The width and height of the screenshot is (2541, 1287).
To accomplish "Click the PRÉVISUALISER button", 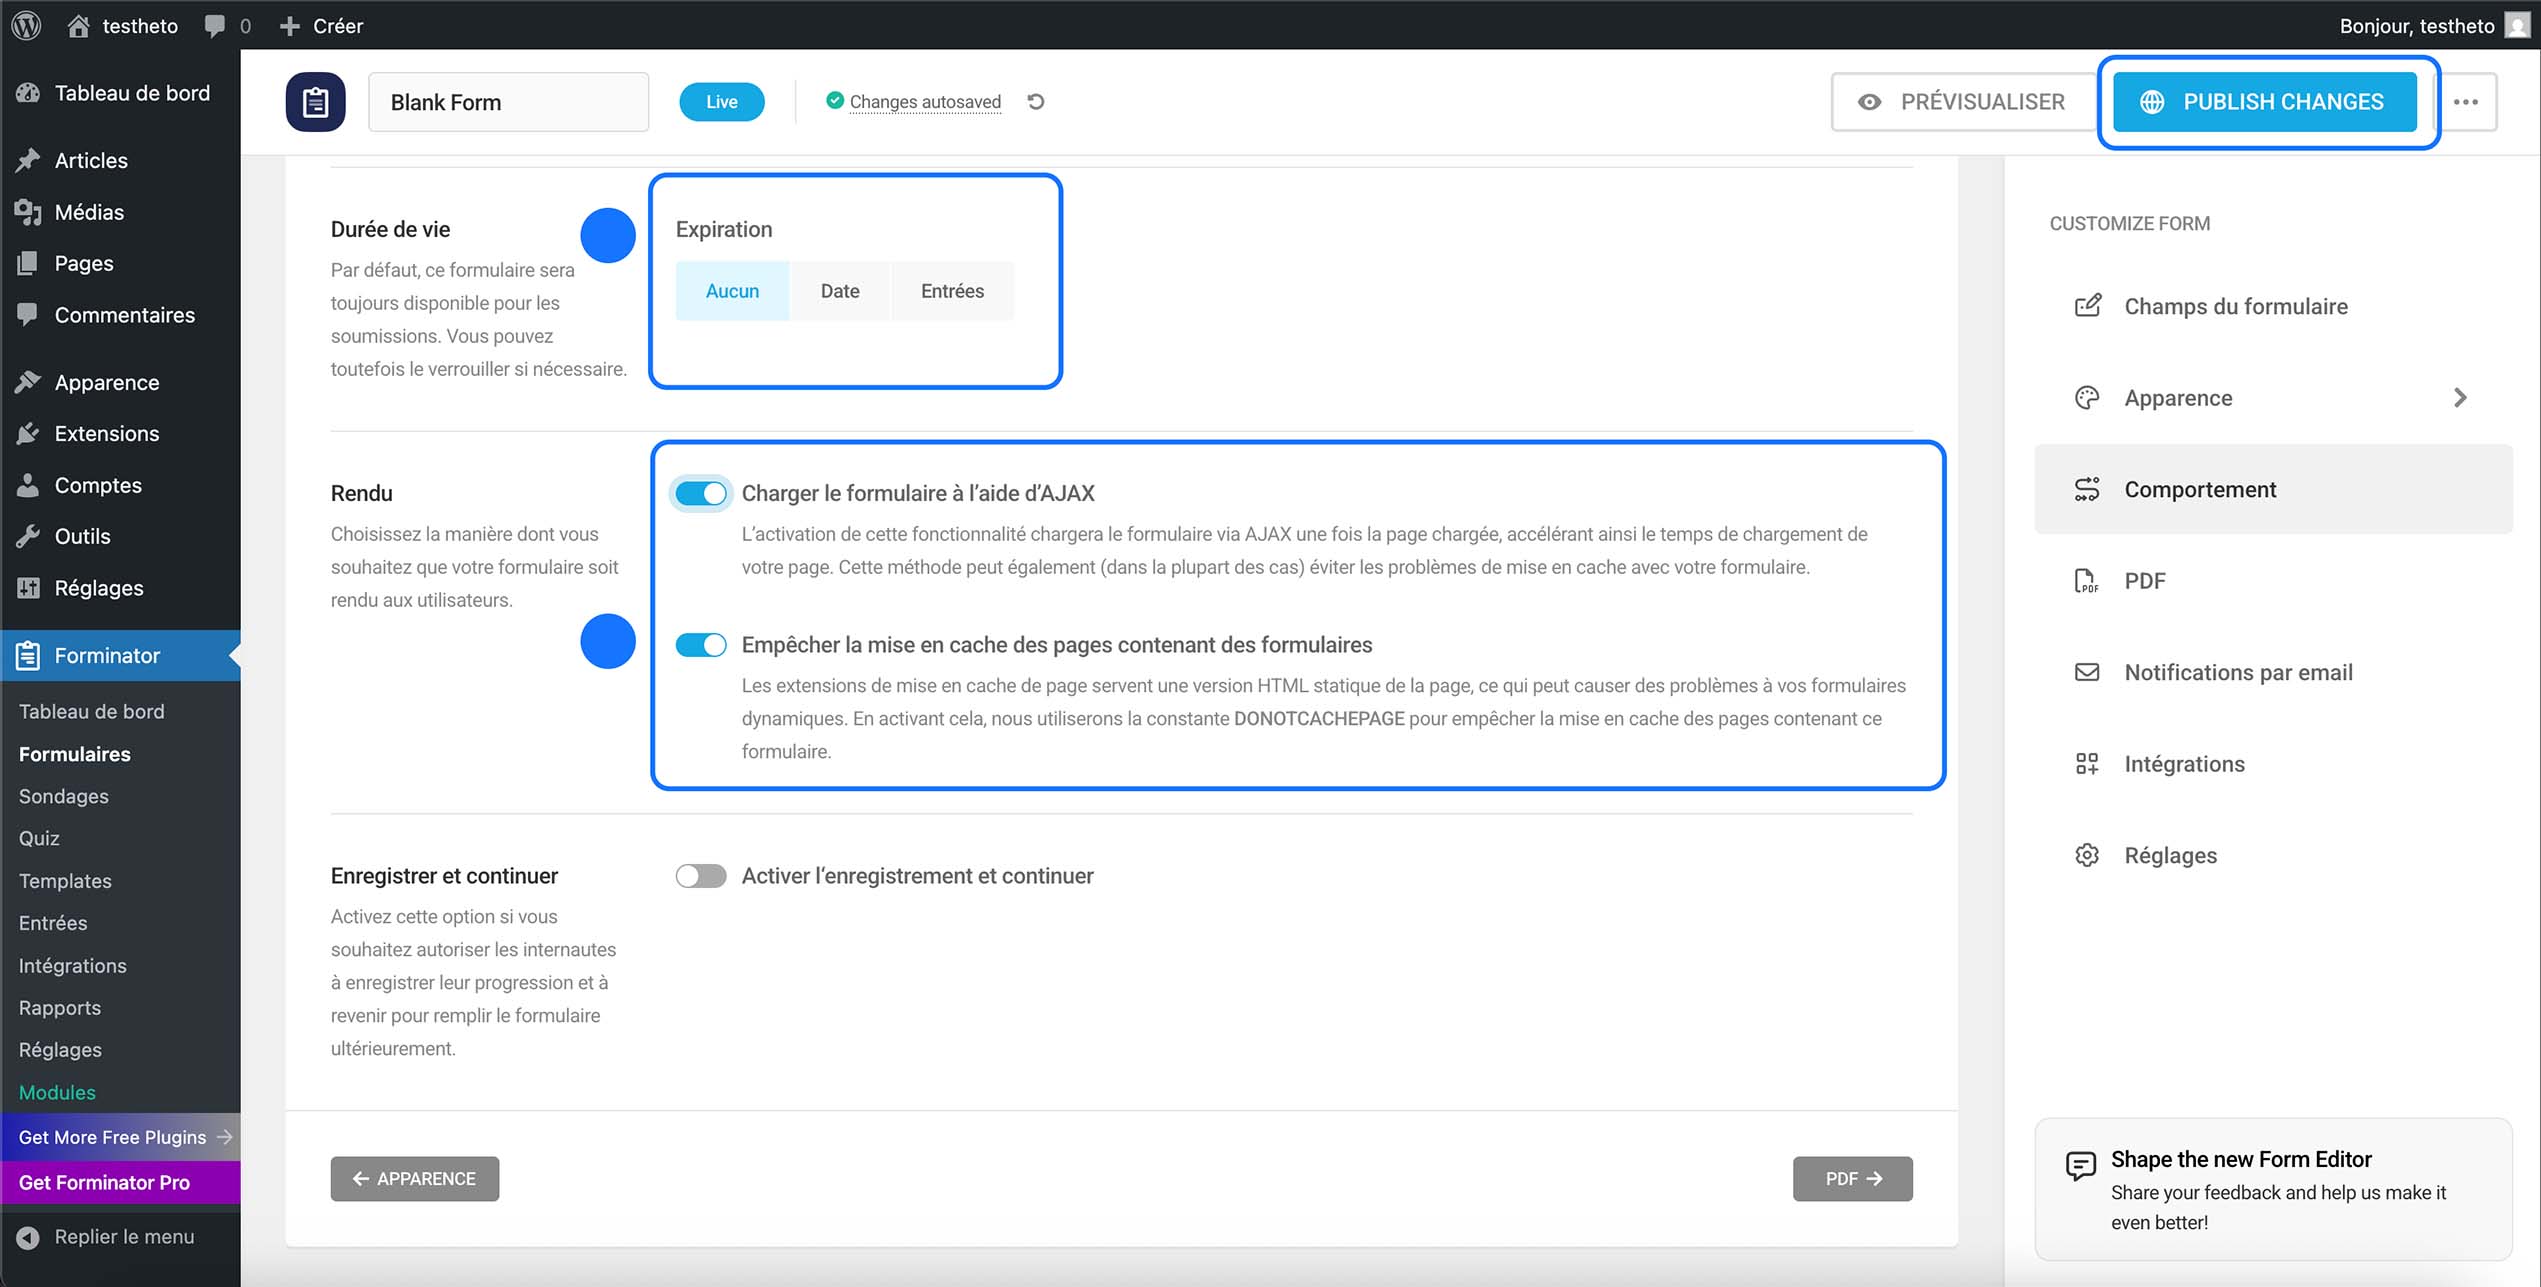I will (1962, 101).
